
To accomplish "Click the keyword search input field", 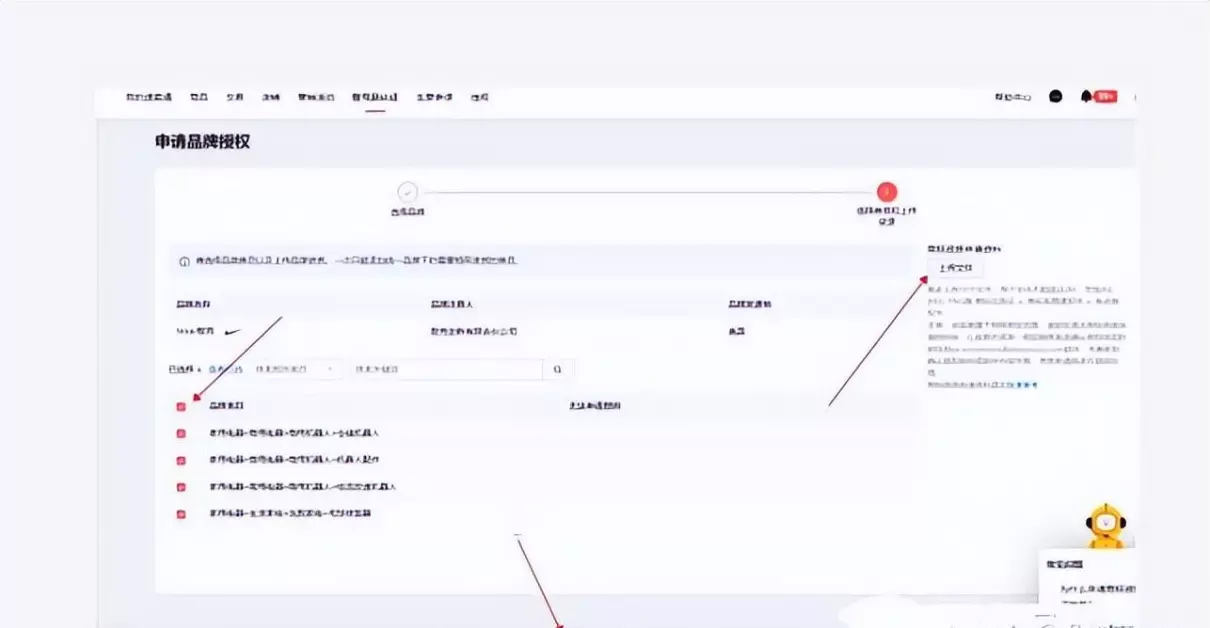I will (445, 370).
